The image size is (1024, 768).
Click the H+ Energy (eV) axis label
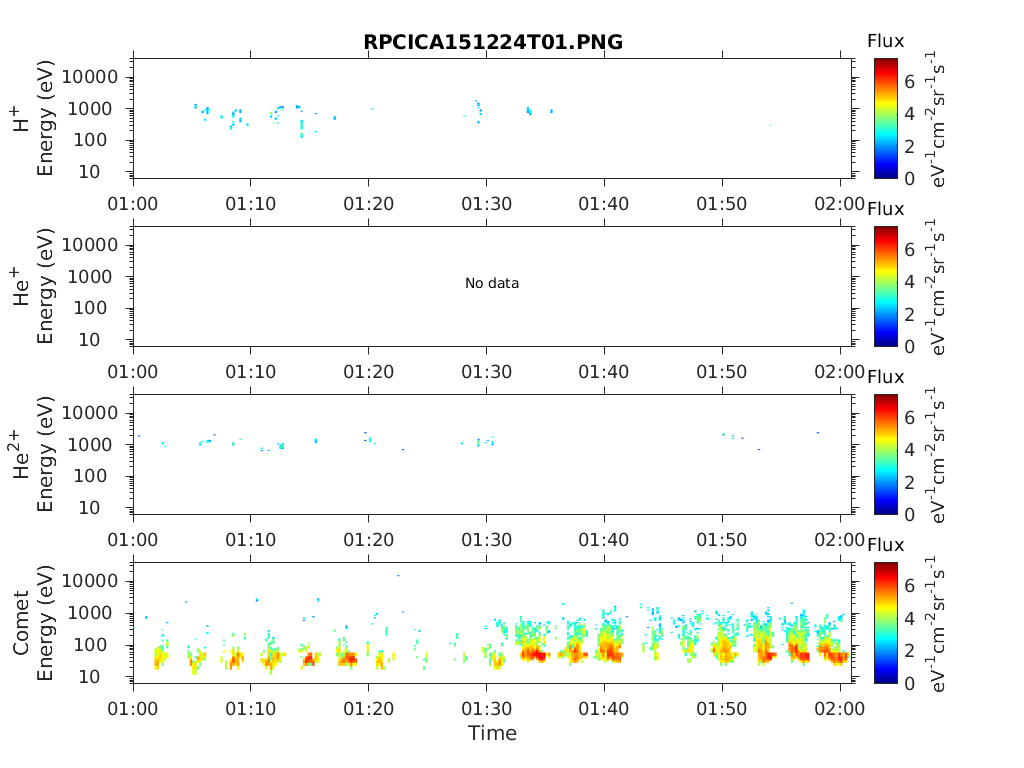(33, 118)
